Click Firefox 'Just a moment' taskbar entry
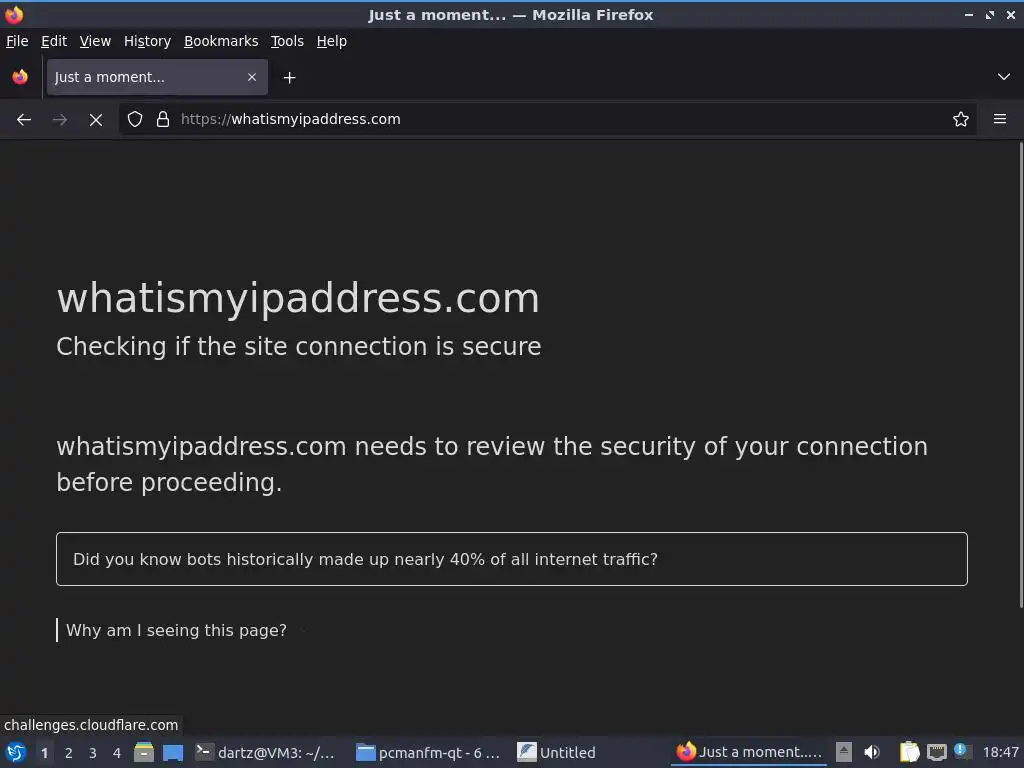The height and width of the screenshot is (768, 1024). (749, 752)
